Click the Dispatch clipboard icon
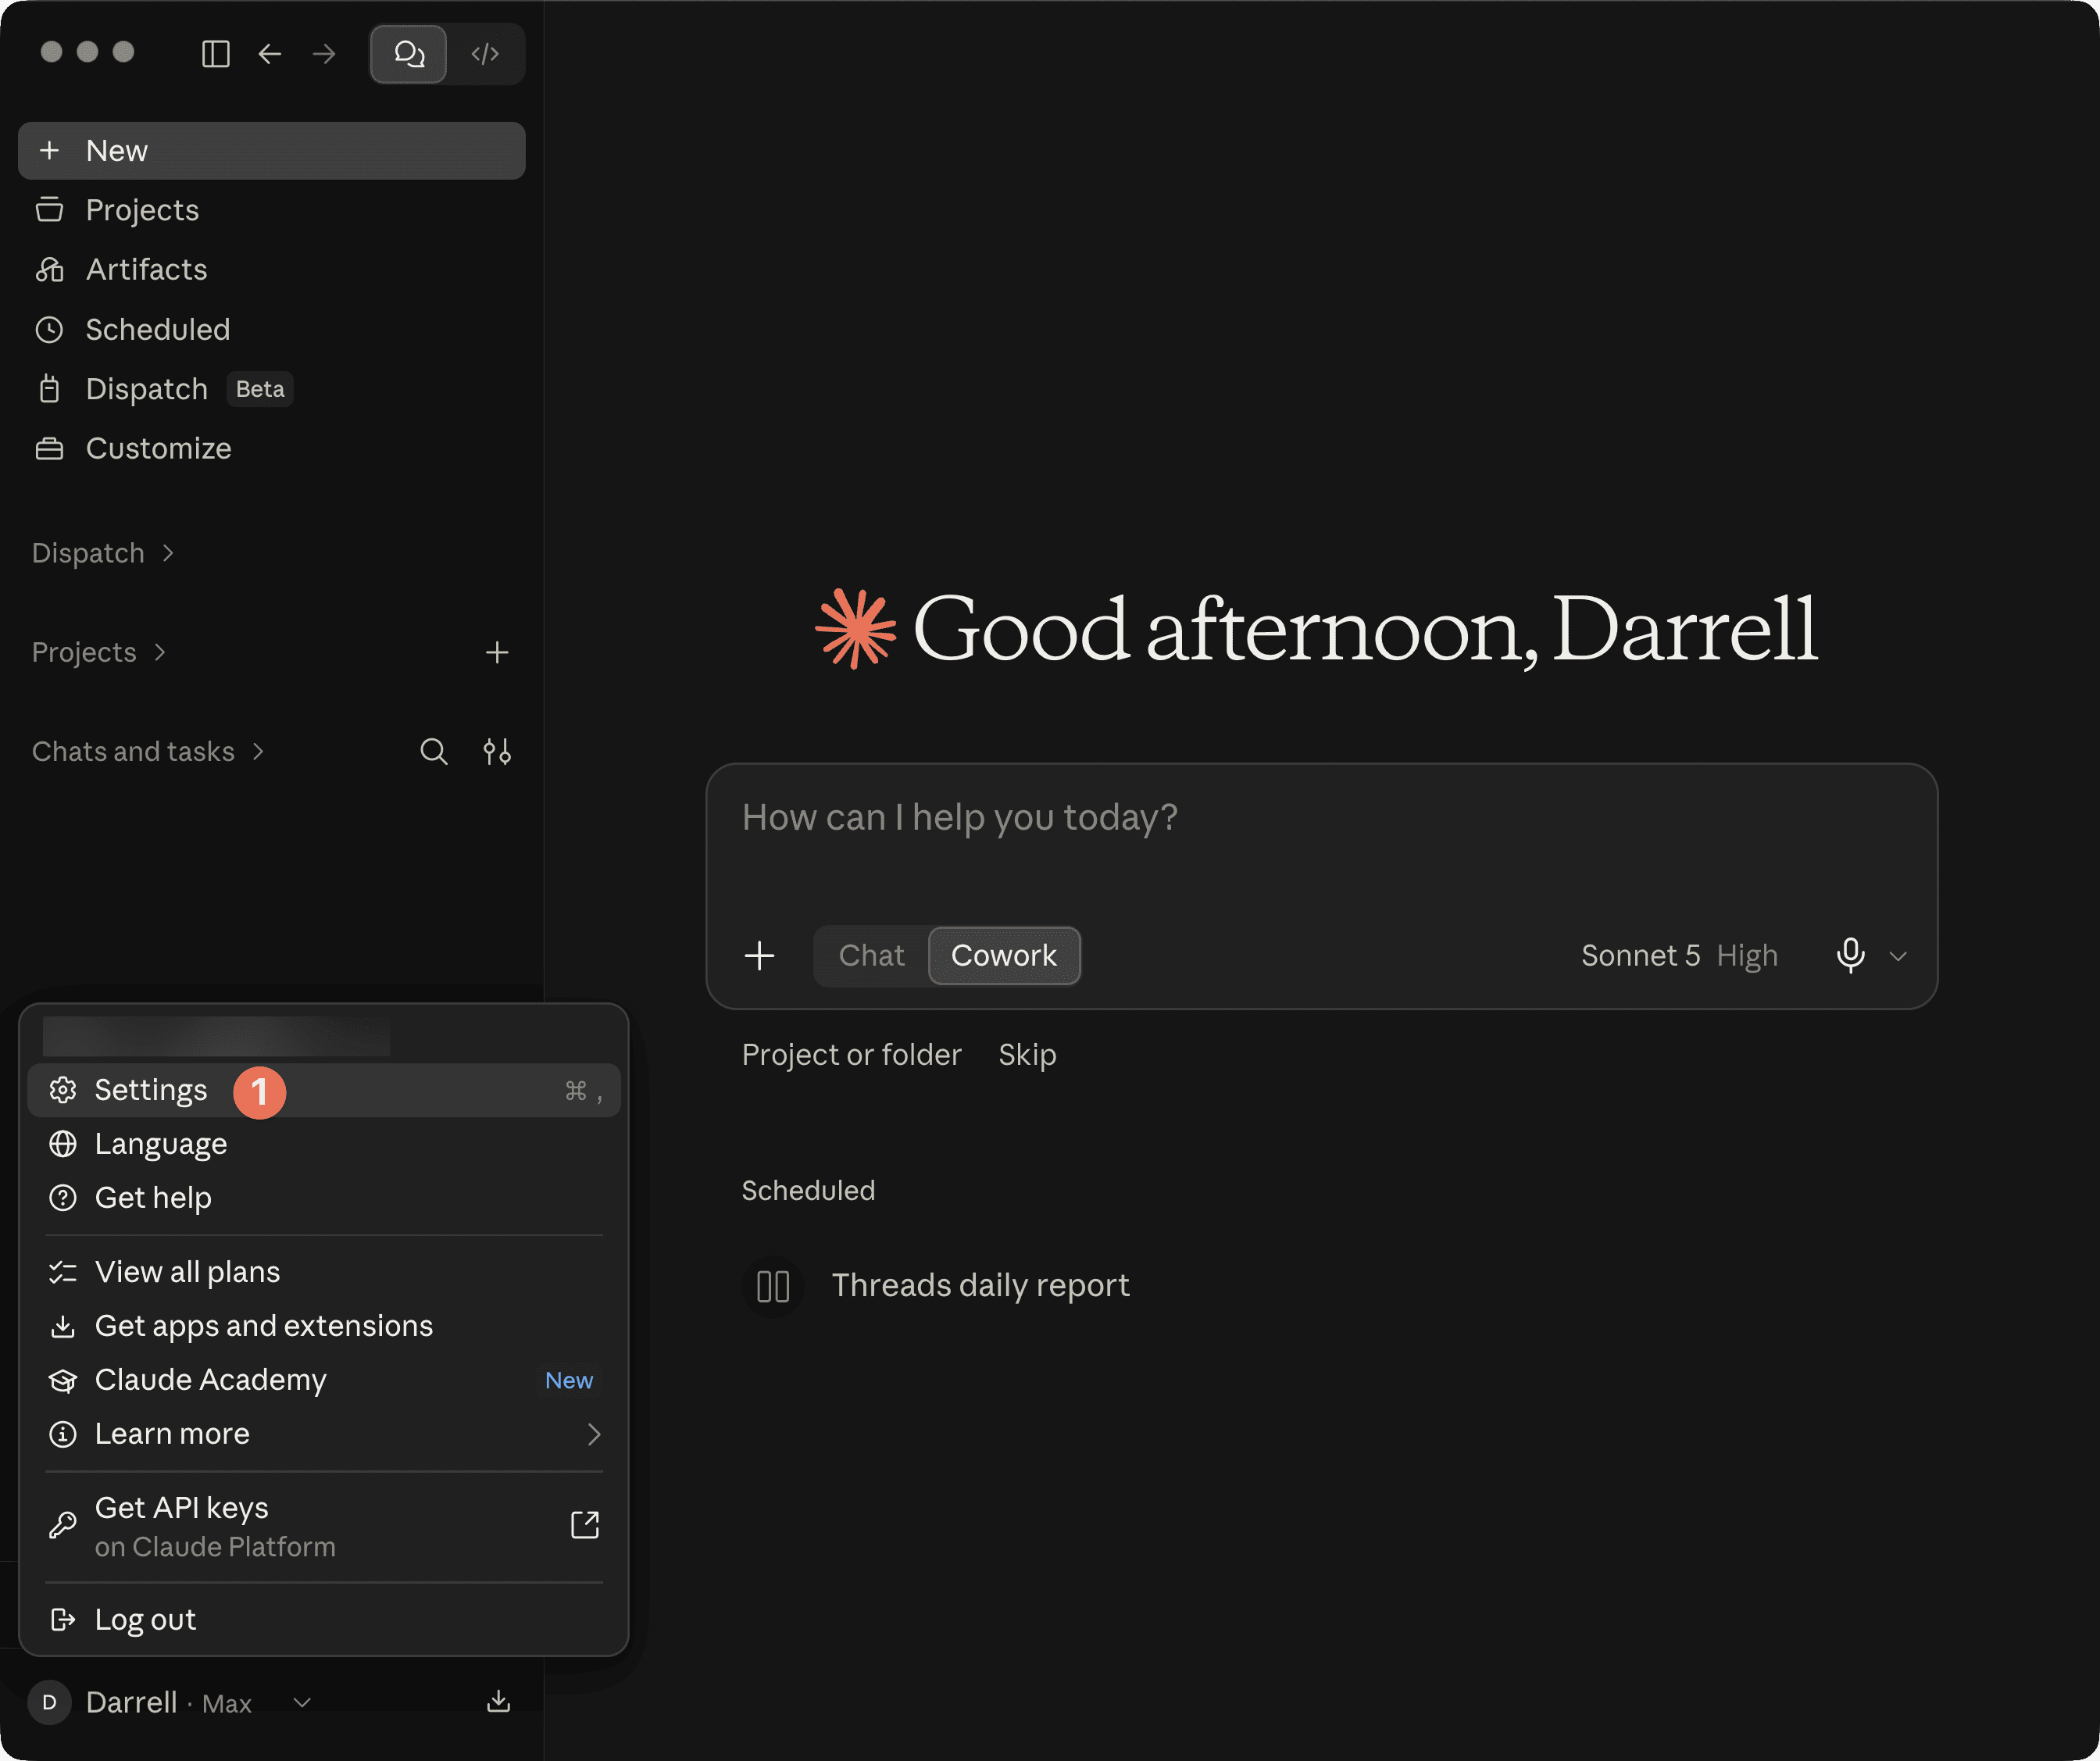This screenshot has height=1761, width=2100. pos(49,389)
